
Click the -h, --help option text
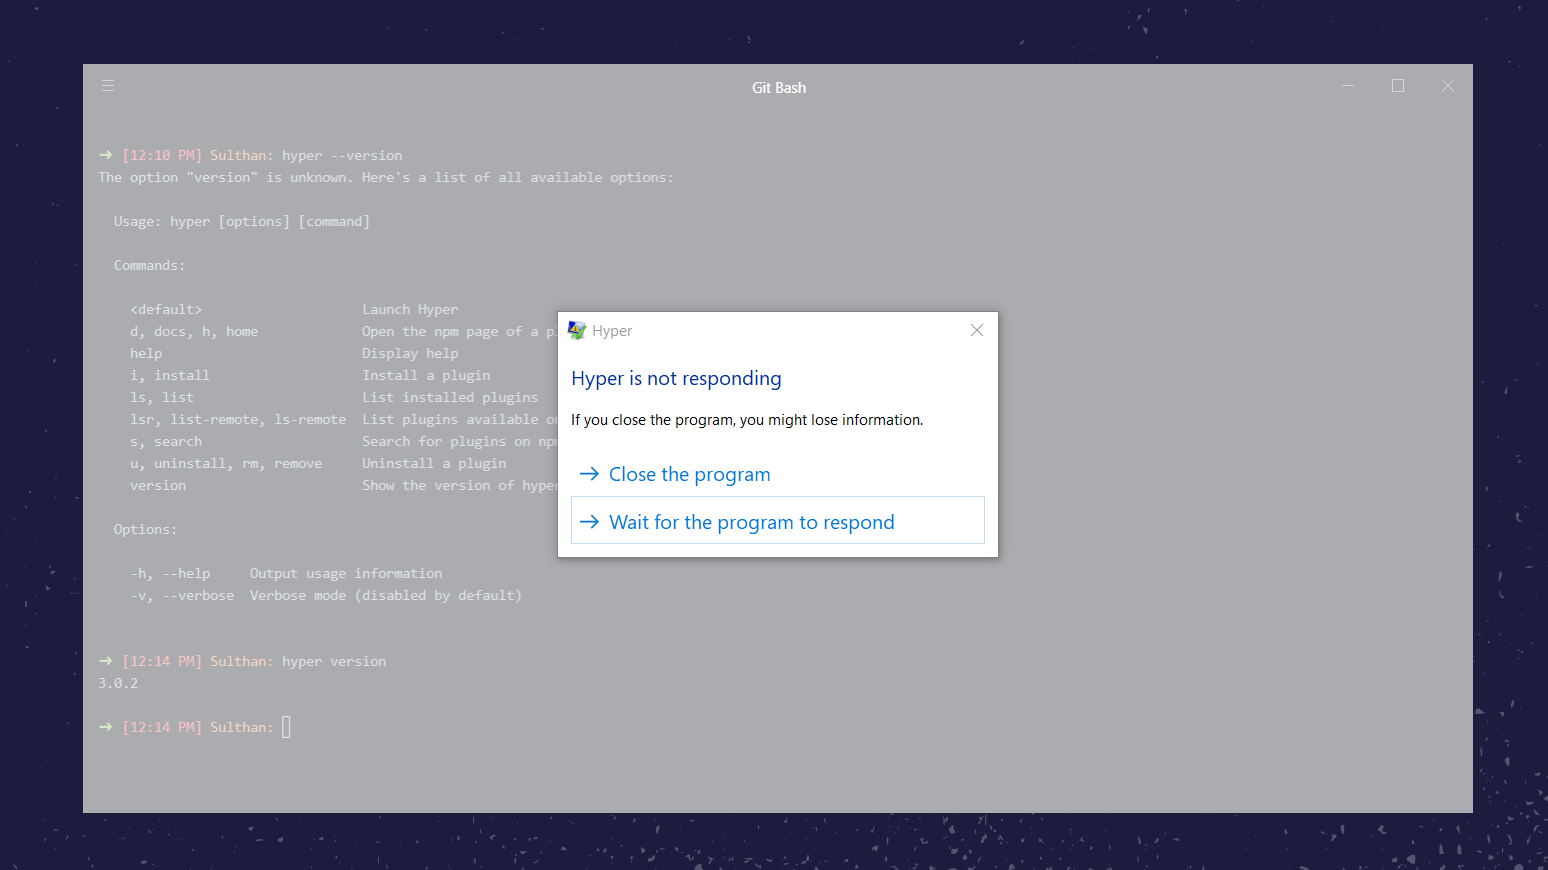point(170,573)
